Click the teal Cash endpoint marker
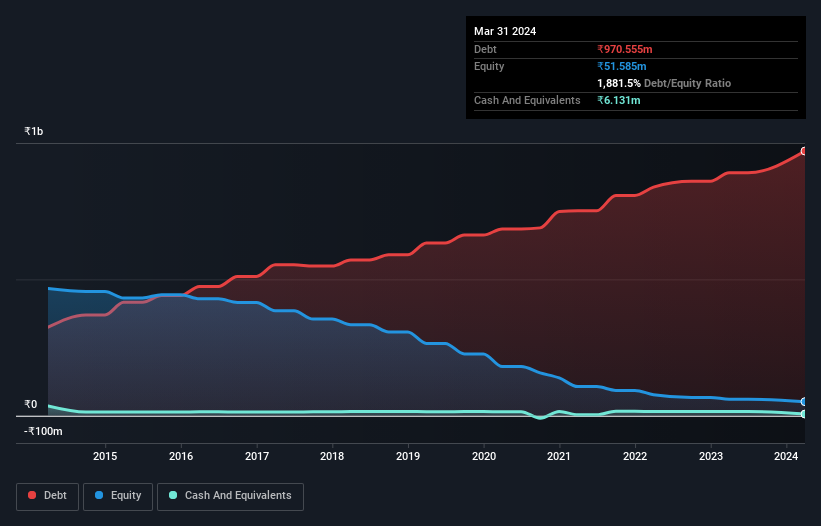Viewport: 821px width, 526px height. click(x=804, y=414)
